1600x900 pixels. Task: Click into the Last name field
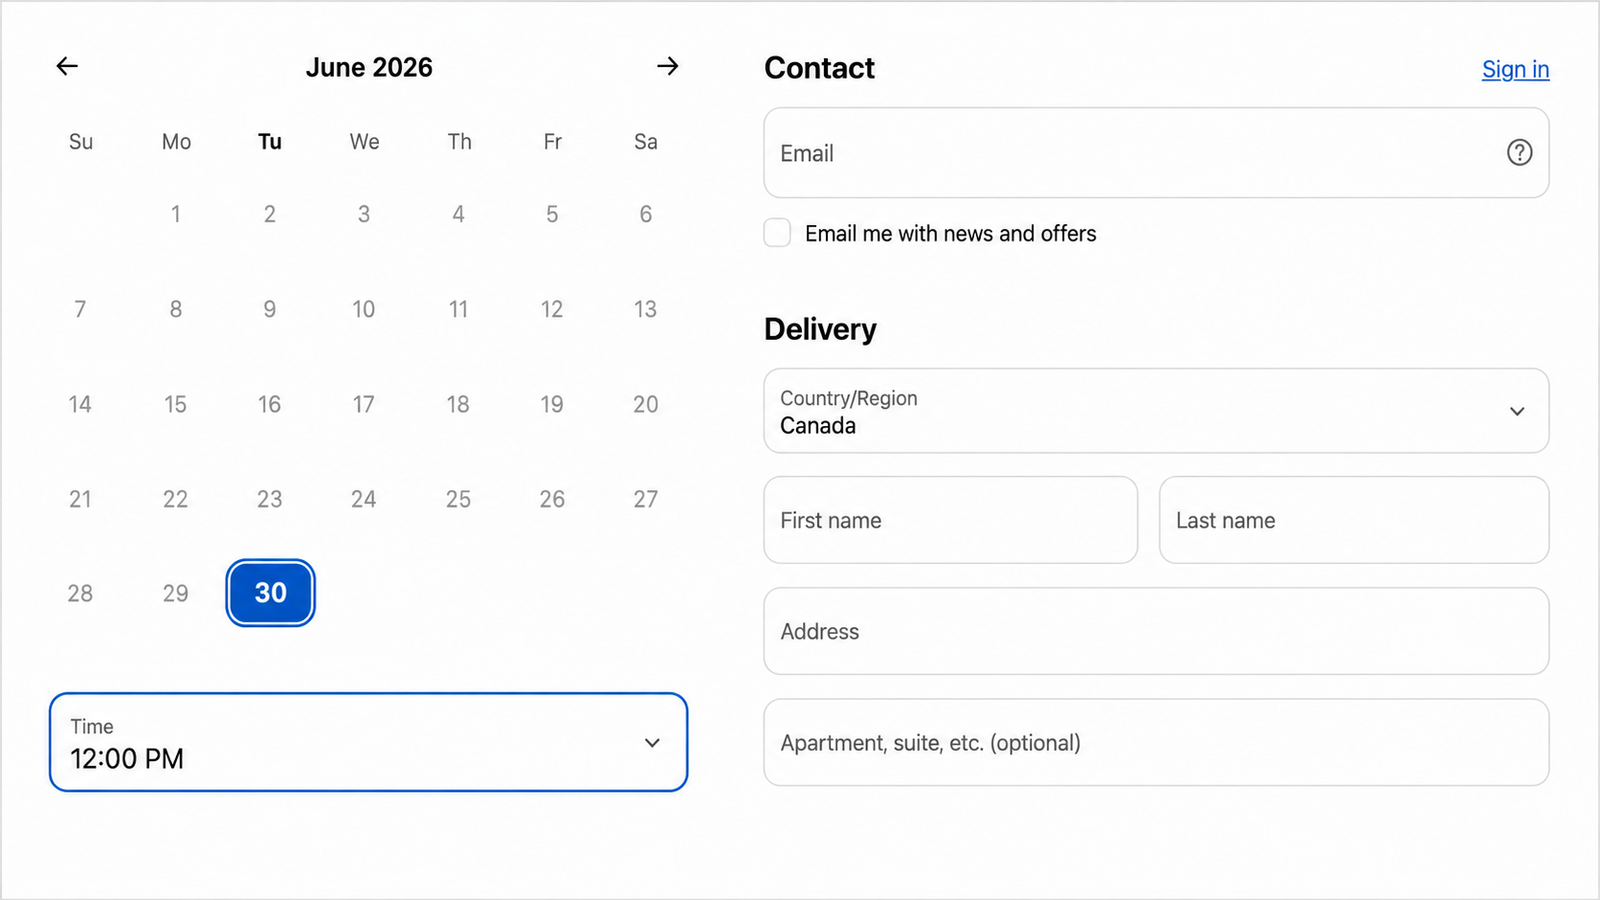click(1354, 520)
